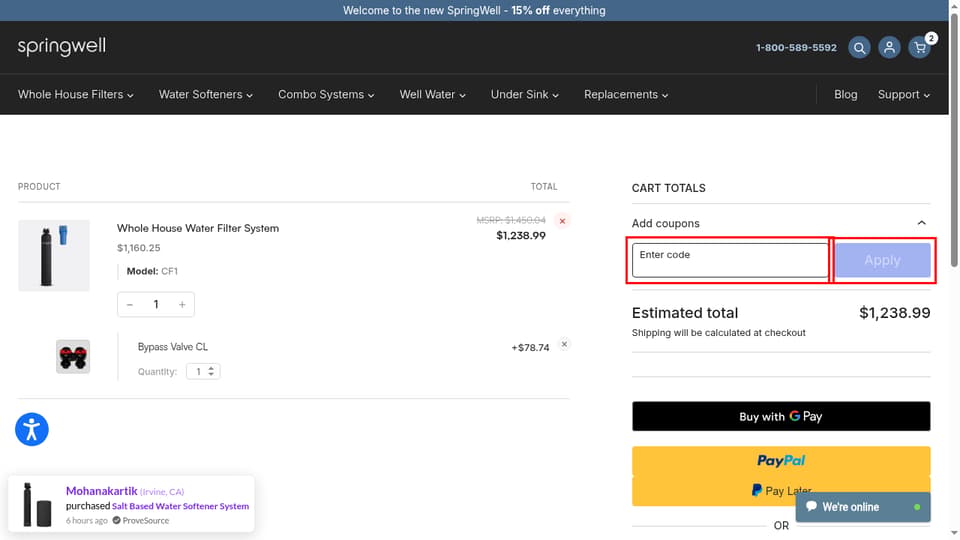This screenshot has width=960, height=540.
Task: Click the water softener notification thumbnail
Action: pos(37,504)
